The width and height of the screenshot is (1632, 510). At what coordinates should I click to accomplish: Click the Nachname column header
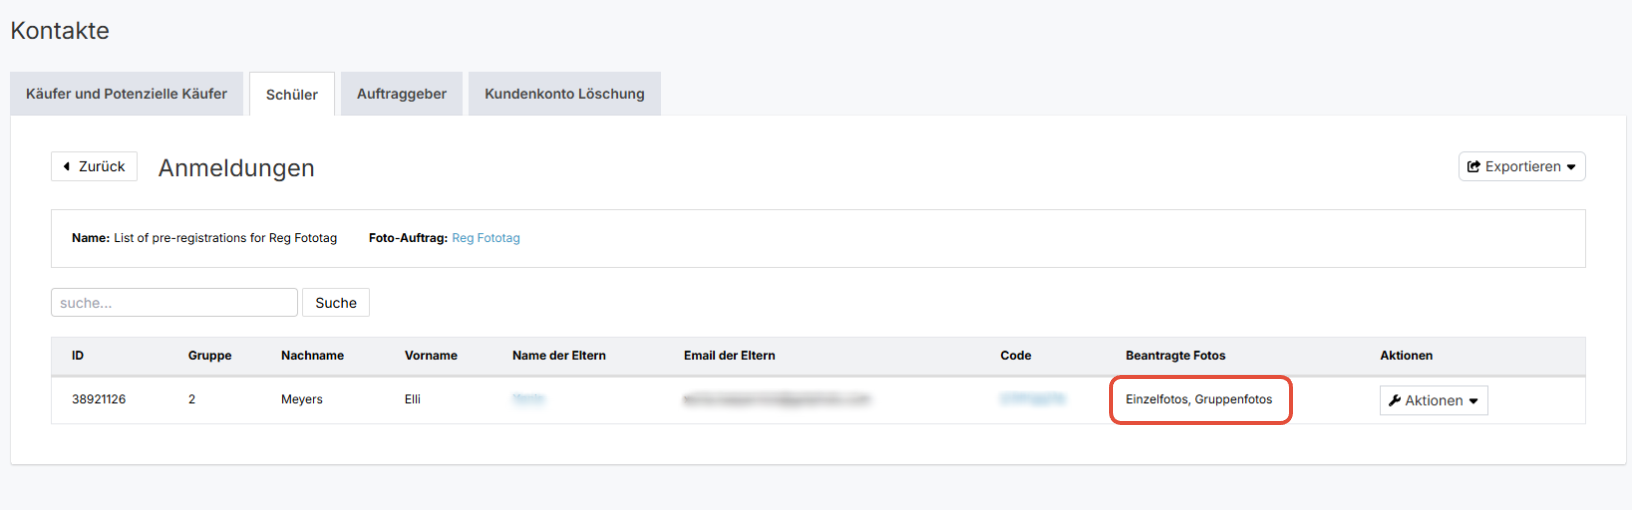click(312, 355)
